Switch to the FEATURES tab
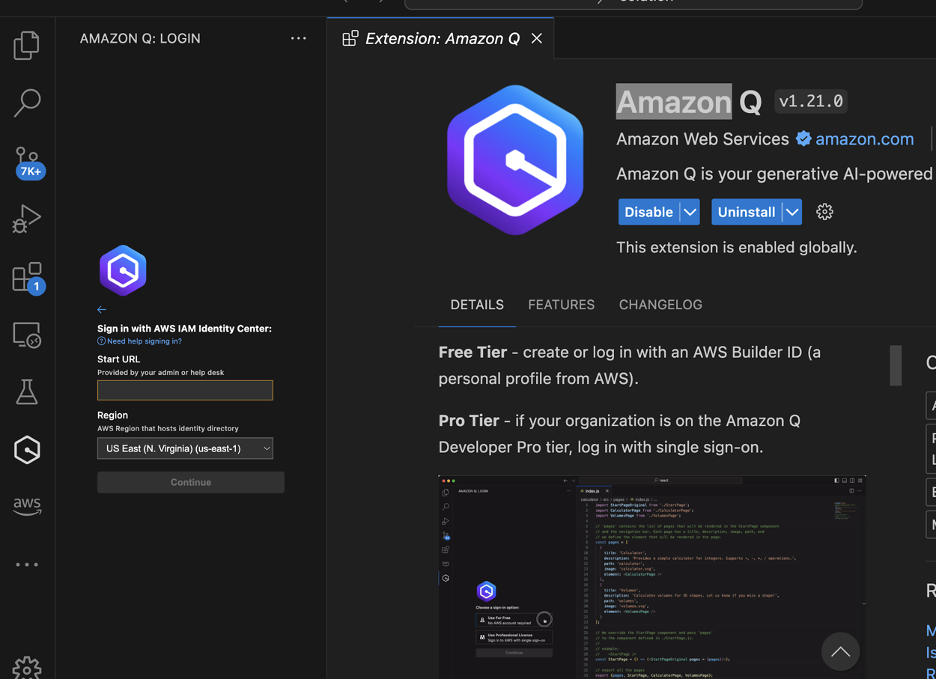Viewport: 936px width, 680px height. click(x=561, y=304)
